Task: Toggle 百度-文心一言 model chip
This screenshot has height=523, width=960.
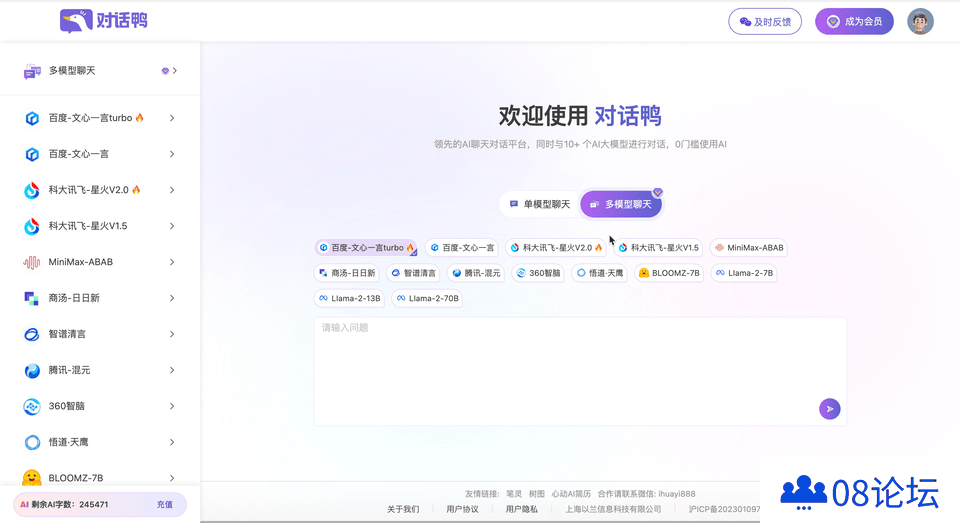Action: click(x=462, y=247)
